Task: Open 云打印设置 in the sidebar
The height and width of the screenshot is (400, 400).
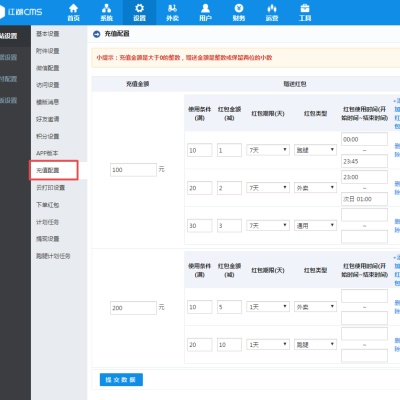Action: [x=50, y=187]
